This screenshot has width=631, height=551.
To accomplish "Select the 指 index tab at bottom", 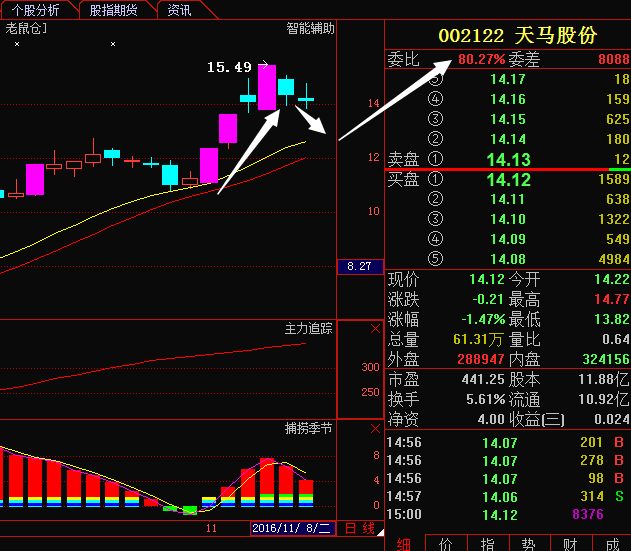I will [487, 543].
